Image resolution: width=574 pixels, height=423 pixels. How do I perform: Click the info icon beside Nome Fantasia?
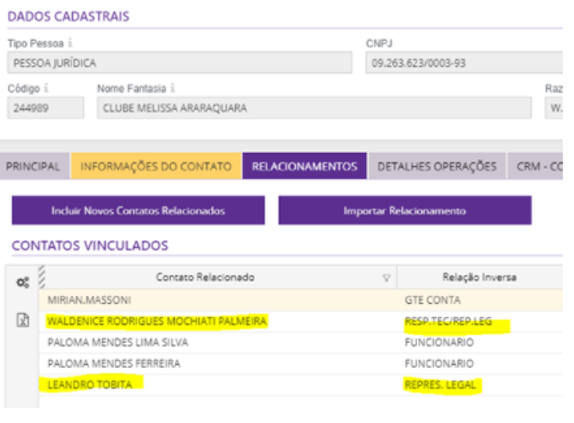point(172,88)
